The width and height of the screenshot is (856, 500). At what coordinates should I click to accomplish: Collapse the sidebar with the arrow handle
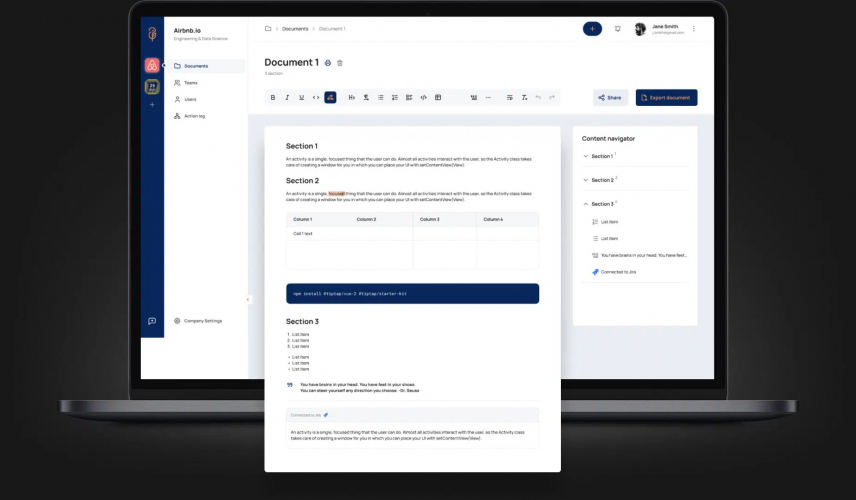click(x=248, y=299)
